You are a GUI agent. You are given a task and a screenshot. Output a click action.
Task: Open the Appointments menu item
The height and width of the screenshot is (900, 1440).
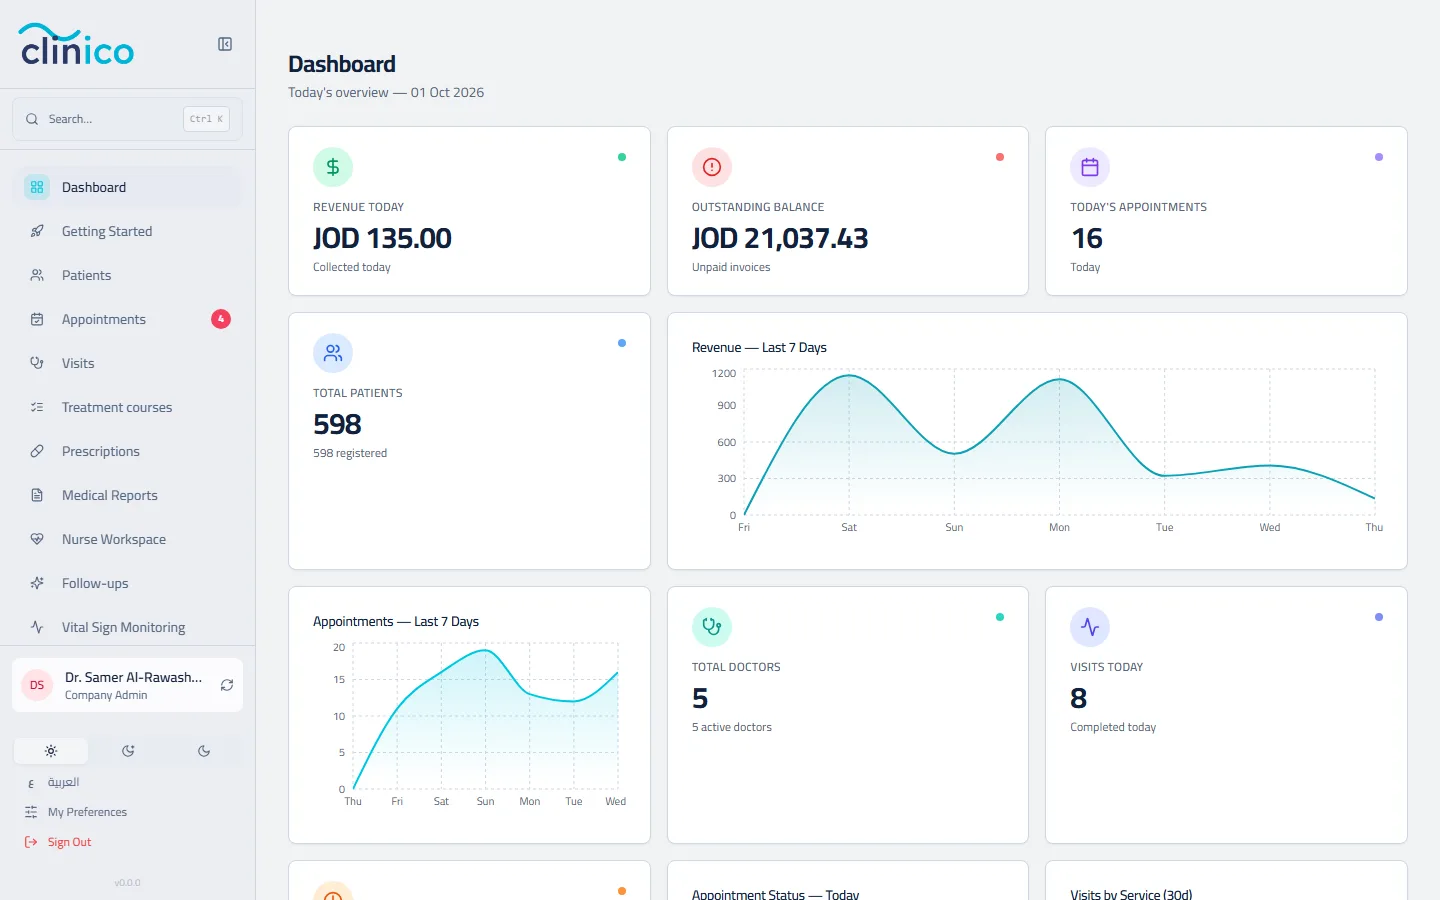click(127, 319)
